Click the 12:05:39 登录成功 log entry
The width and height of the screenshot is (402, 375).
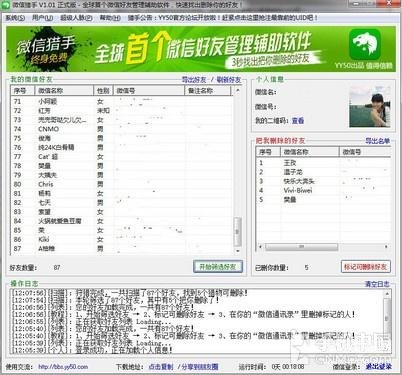point(92,350)
